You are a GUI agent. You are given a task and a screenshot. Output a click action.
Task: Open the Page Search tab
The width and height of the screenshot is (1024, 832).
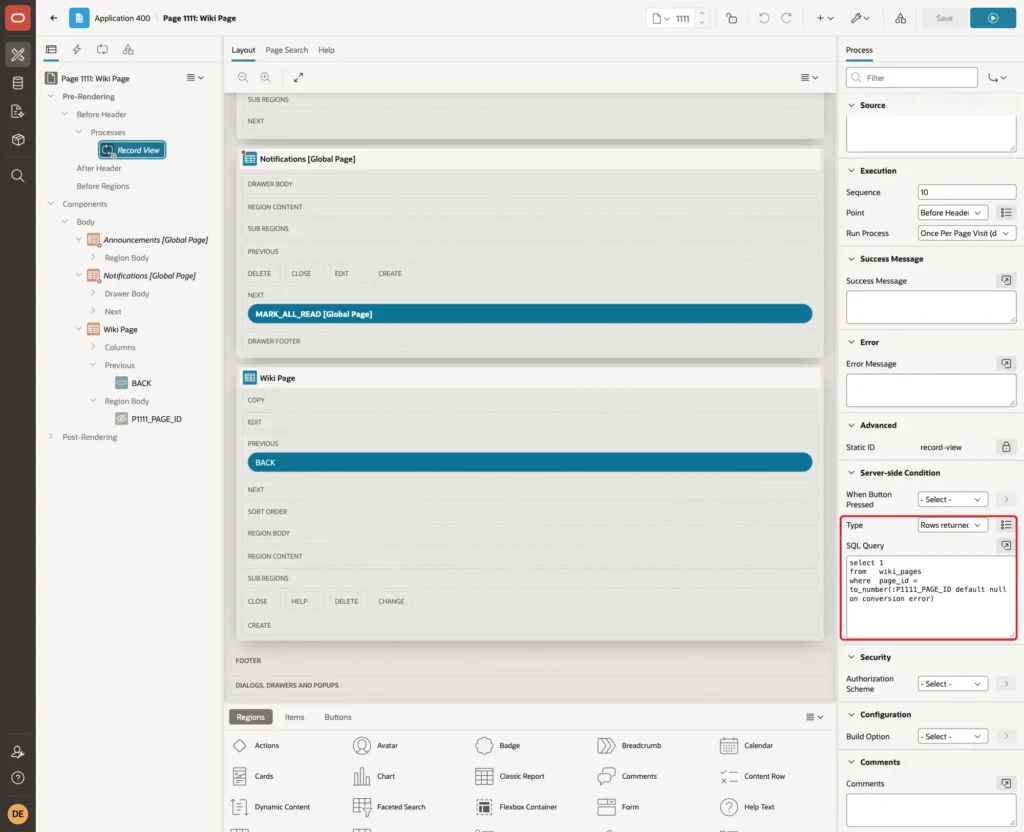(x=286, y=50)
